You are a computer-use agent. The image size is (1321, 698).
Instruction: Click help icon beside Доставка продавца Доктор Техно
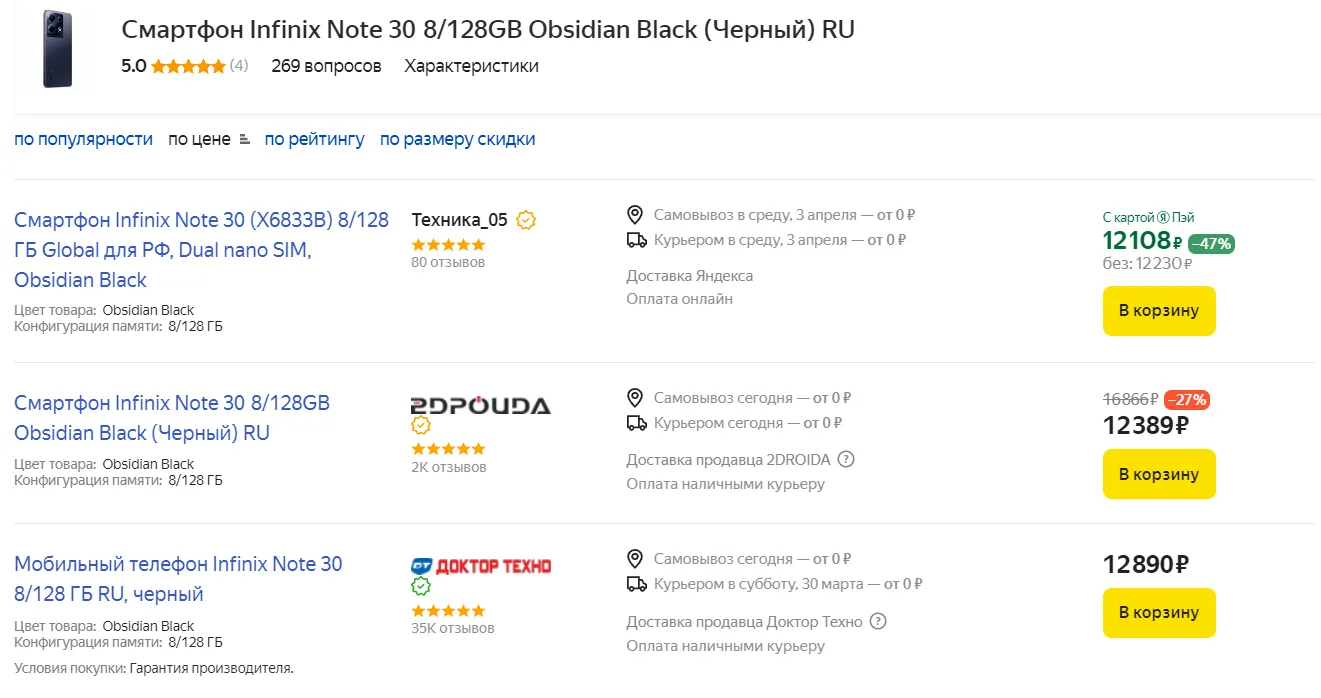pyautogui.click(x=878, y=622)
